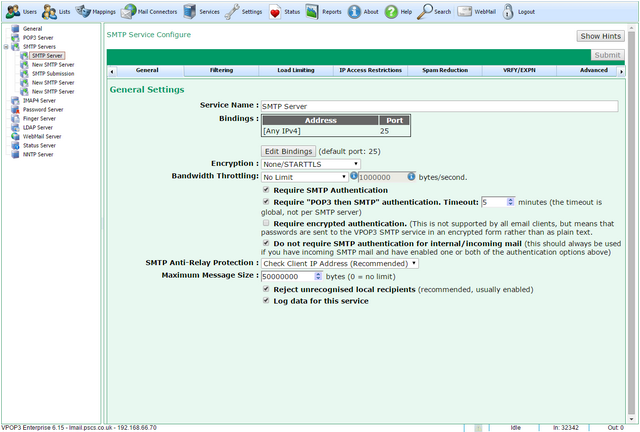Switch to the IP Access Restrictions tab
The image size is (640, 432).
click(370, 70)
